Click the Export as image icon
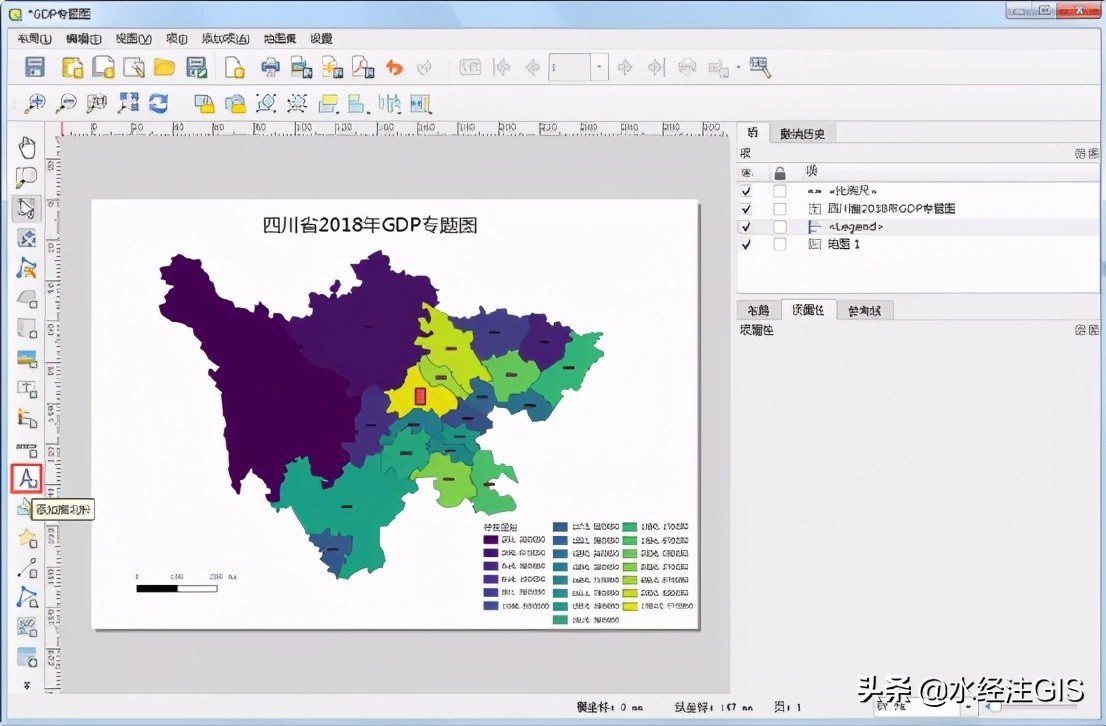Screen dimensions: 1106x726 (x=301, y=68)
